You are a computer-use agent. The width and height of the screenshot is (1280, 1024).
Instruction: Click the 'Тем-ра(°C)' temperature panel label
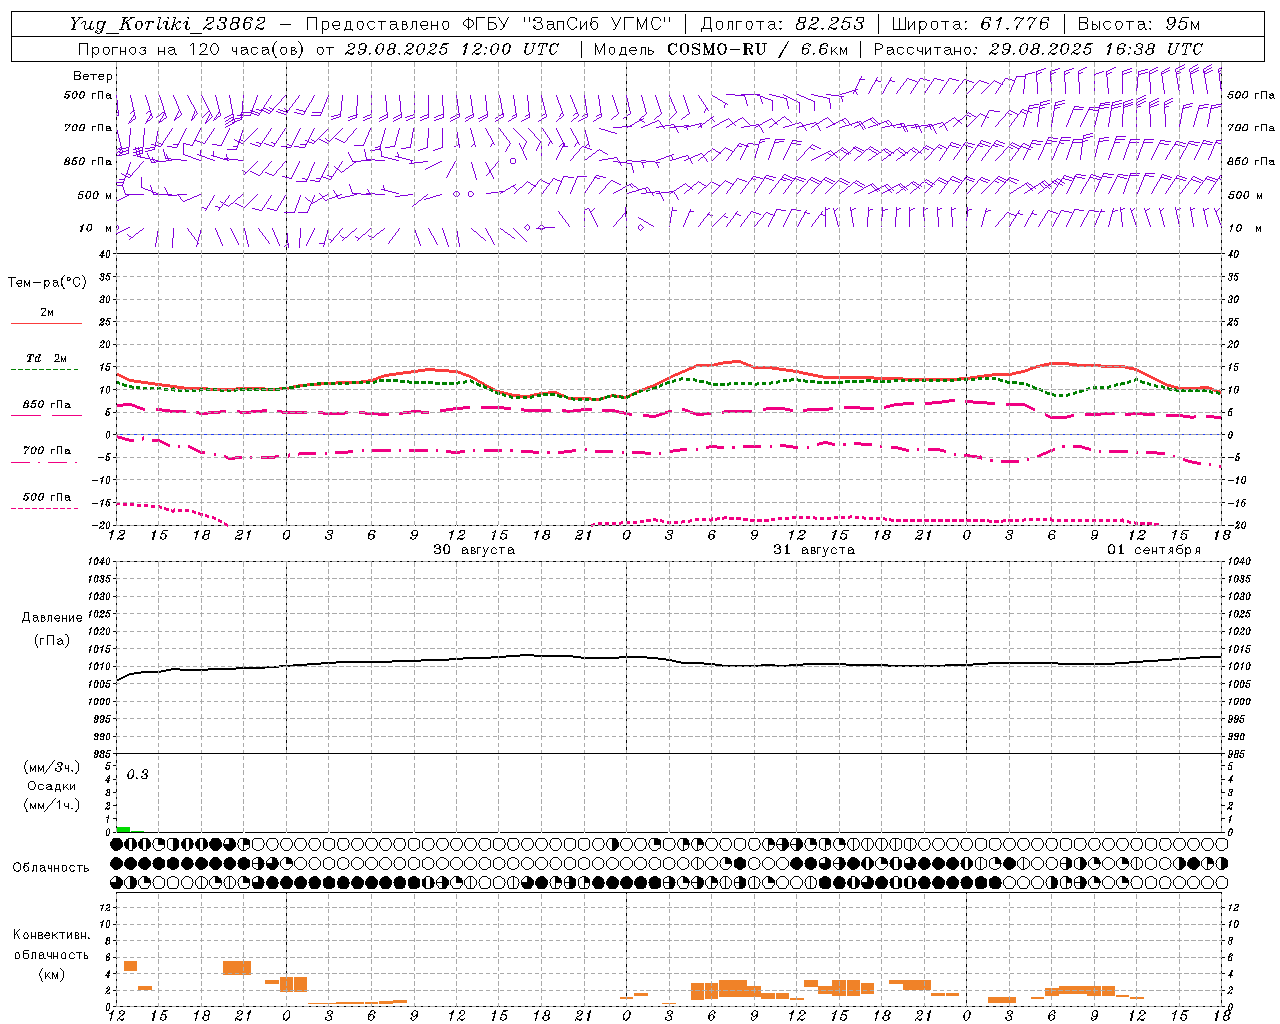point(47,283)
